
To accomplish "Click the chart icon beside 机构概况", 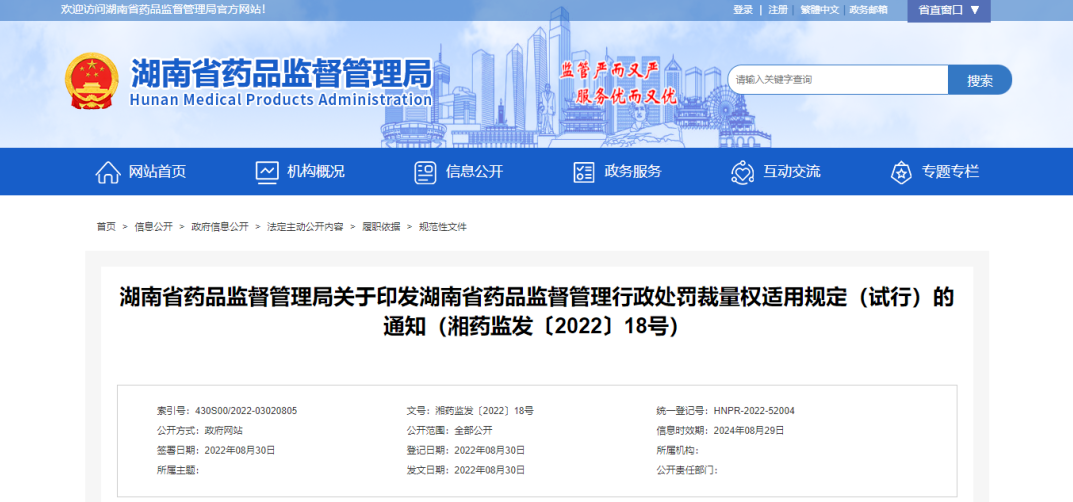I will tap(267, 172).
